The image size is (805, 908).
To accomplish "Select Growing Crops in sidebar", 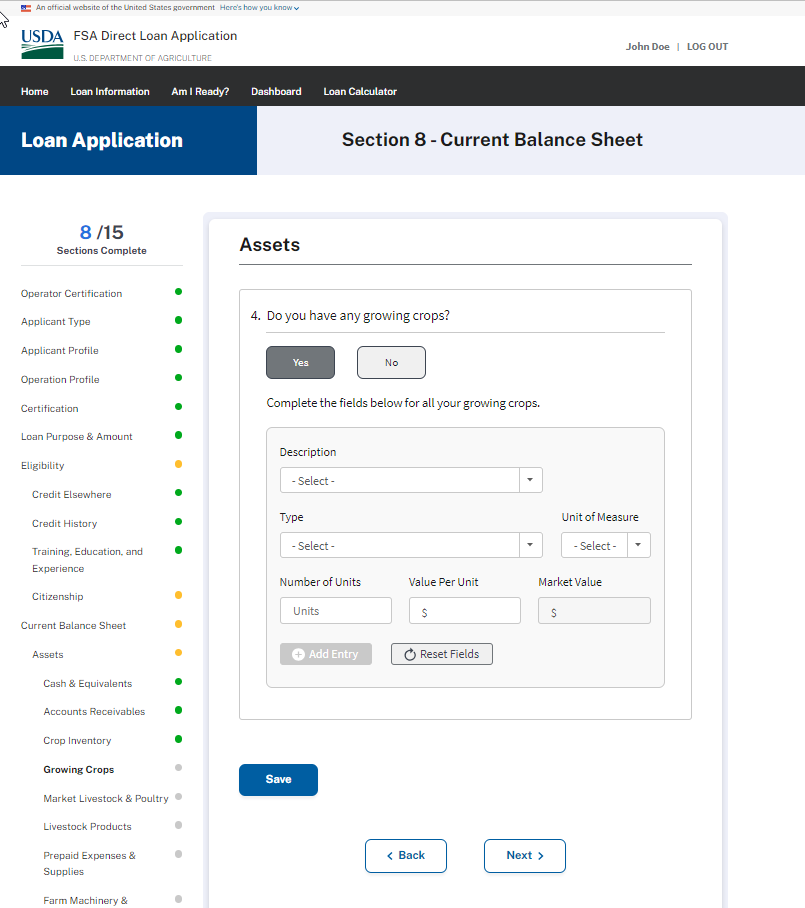I will point(79,770).
